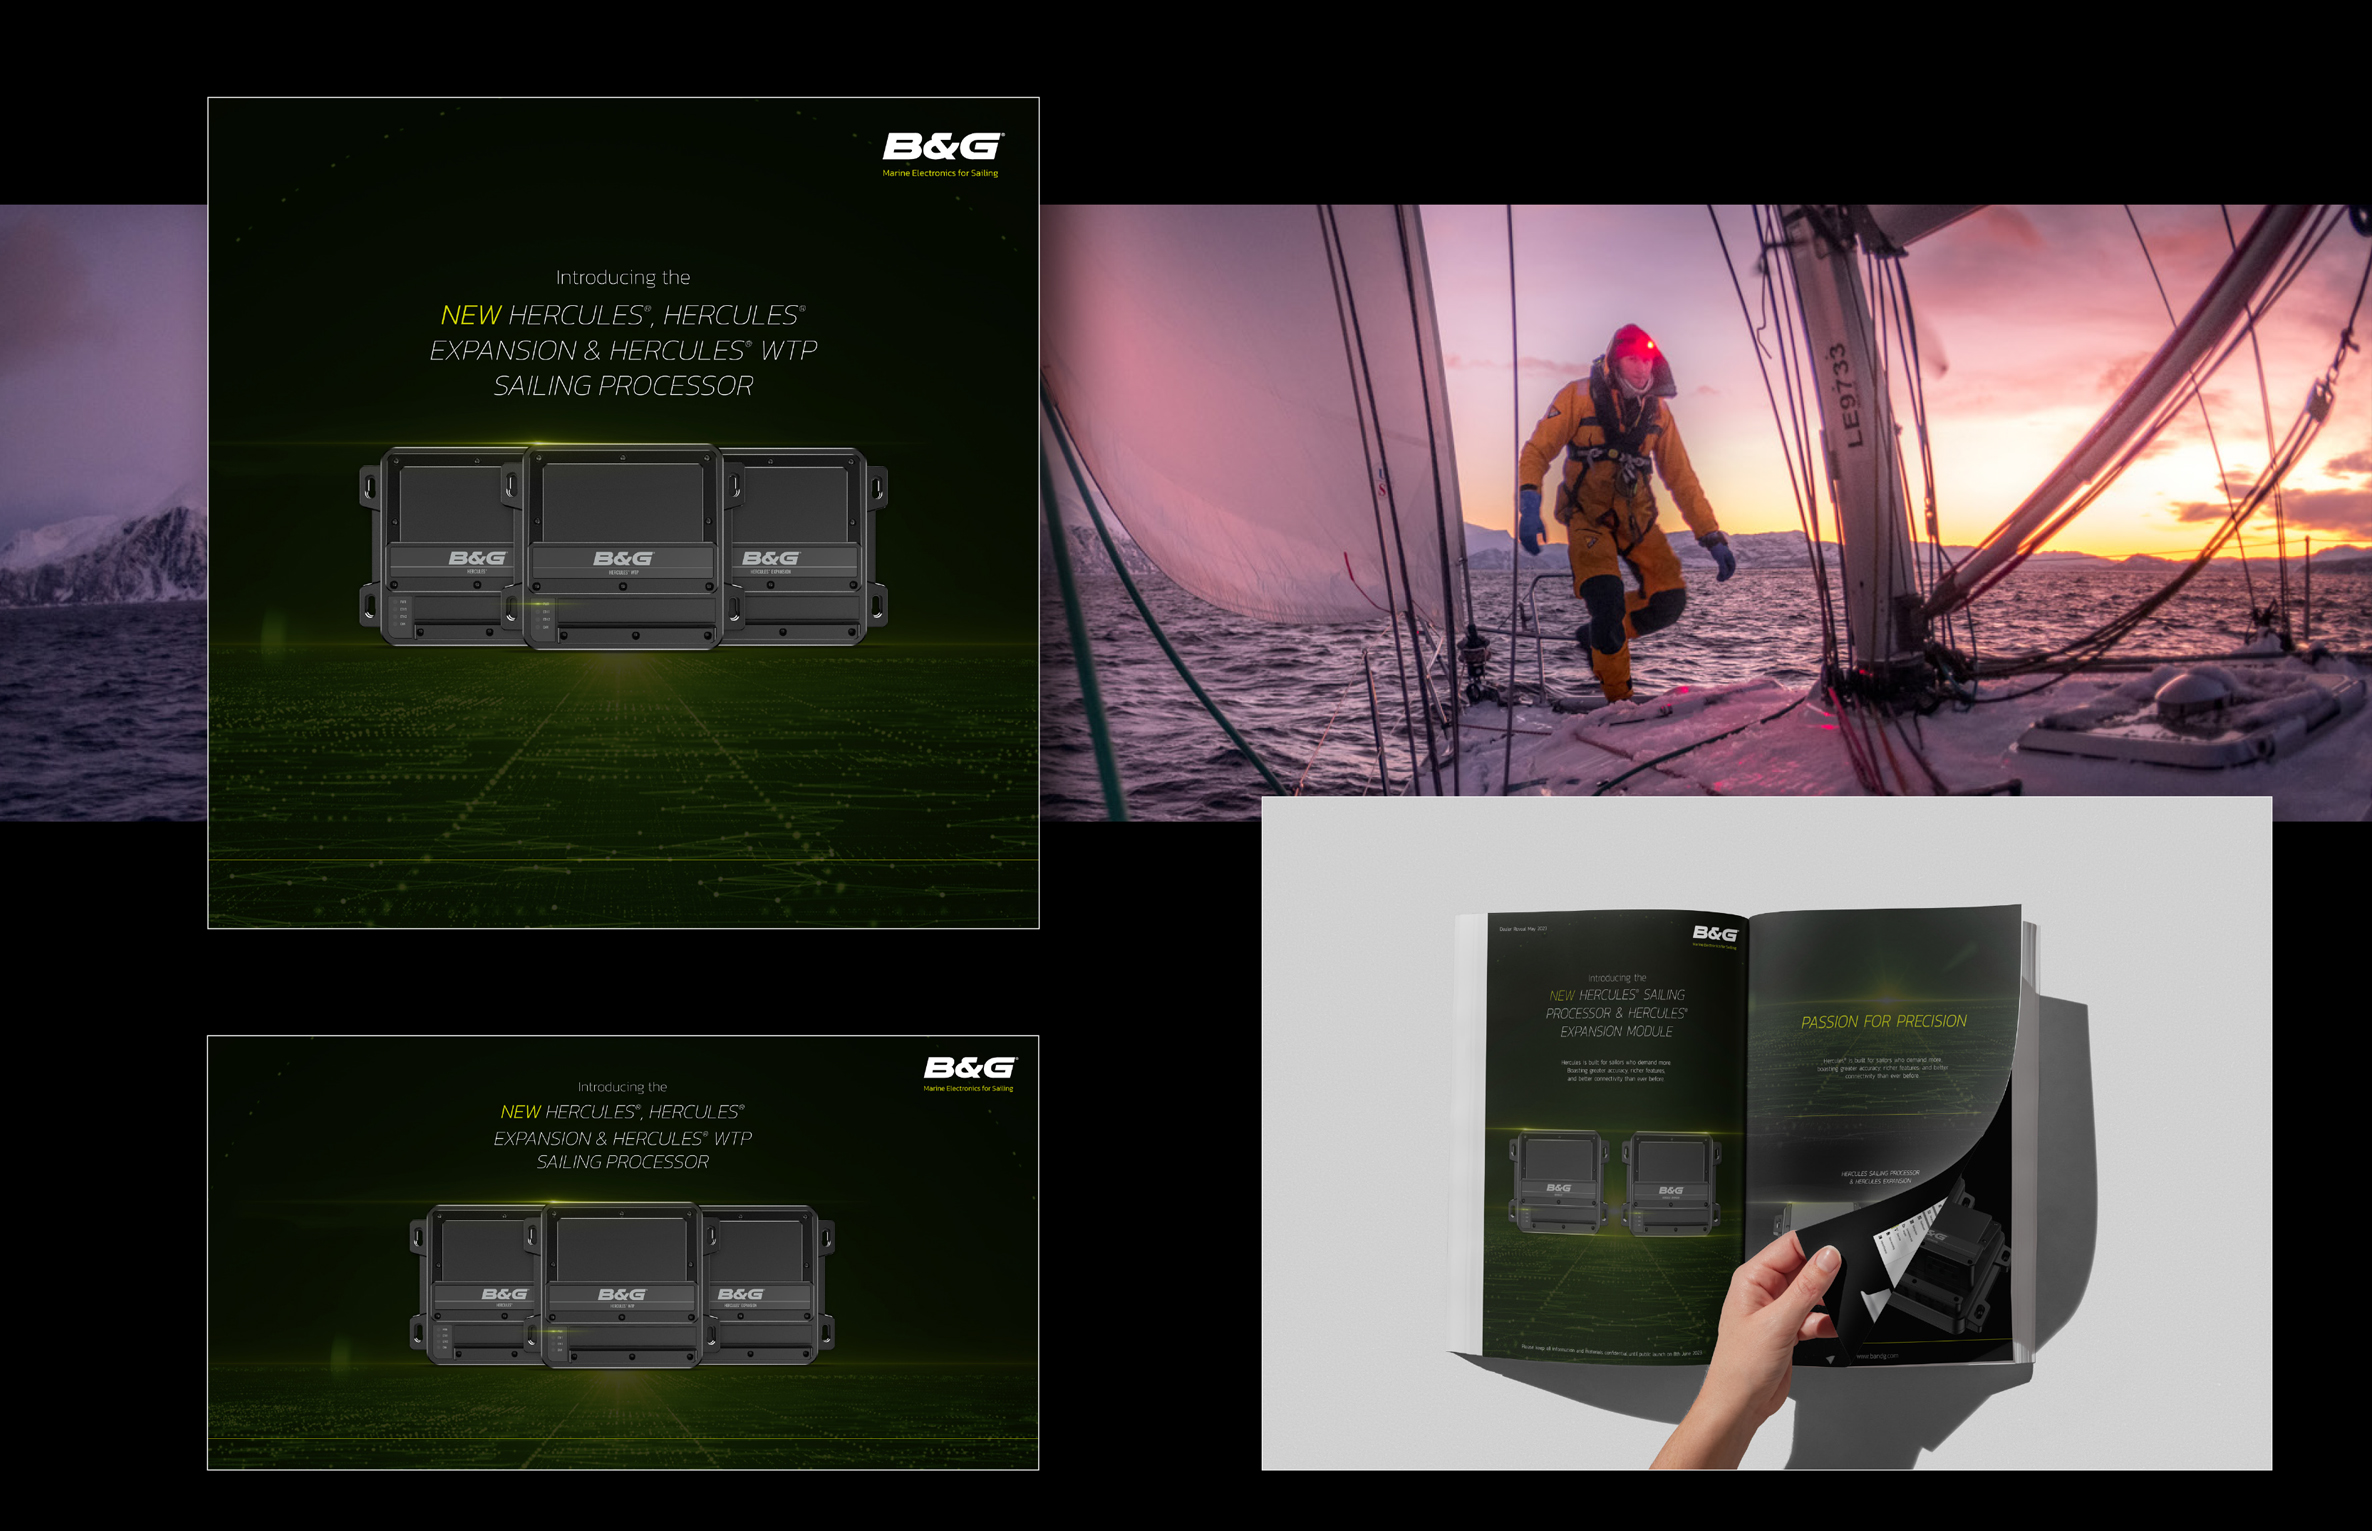The height and width of the screenshot is (1531, 2372).
Task: Click the 'PASSION FOR PRECISION' magazine headline
Action: (x=1883, y=1022)
